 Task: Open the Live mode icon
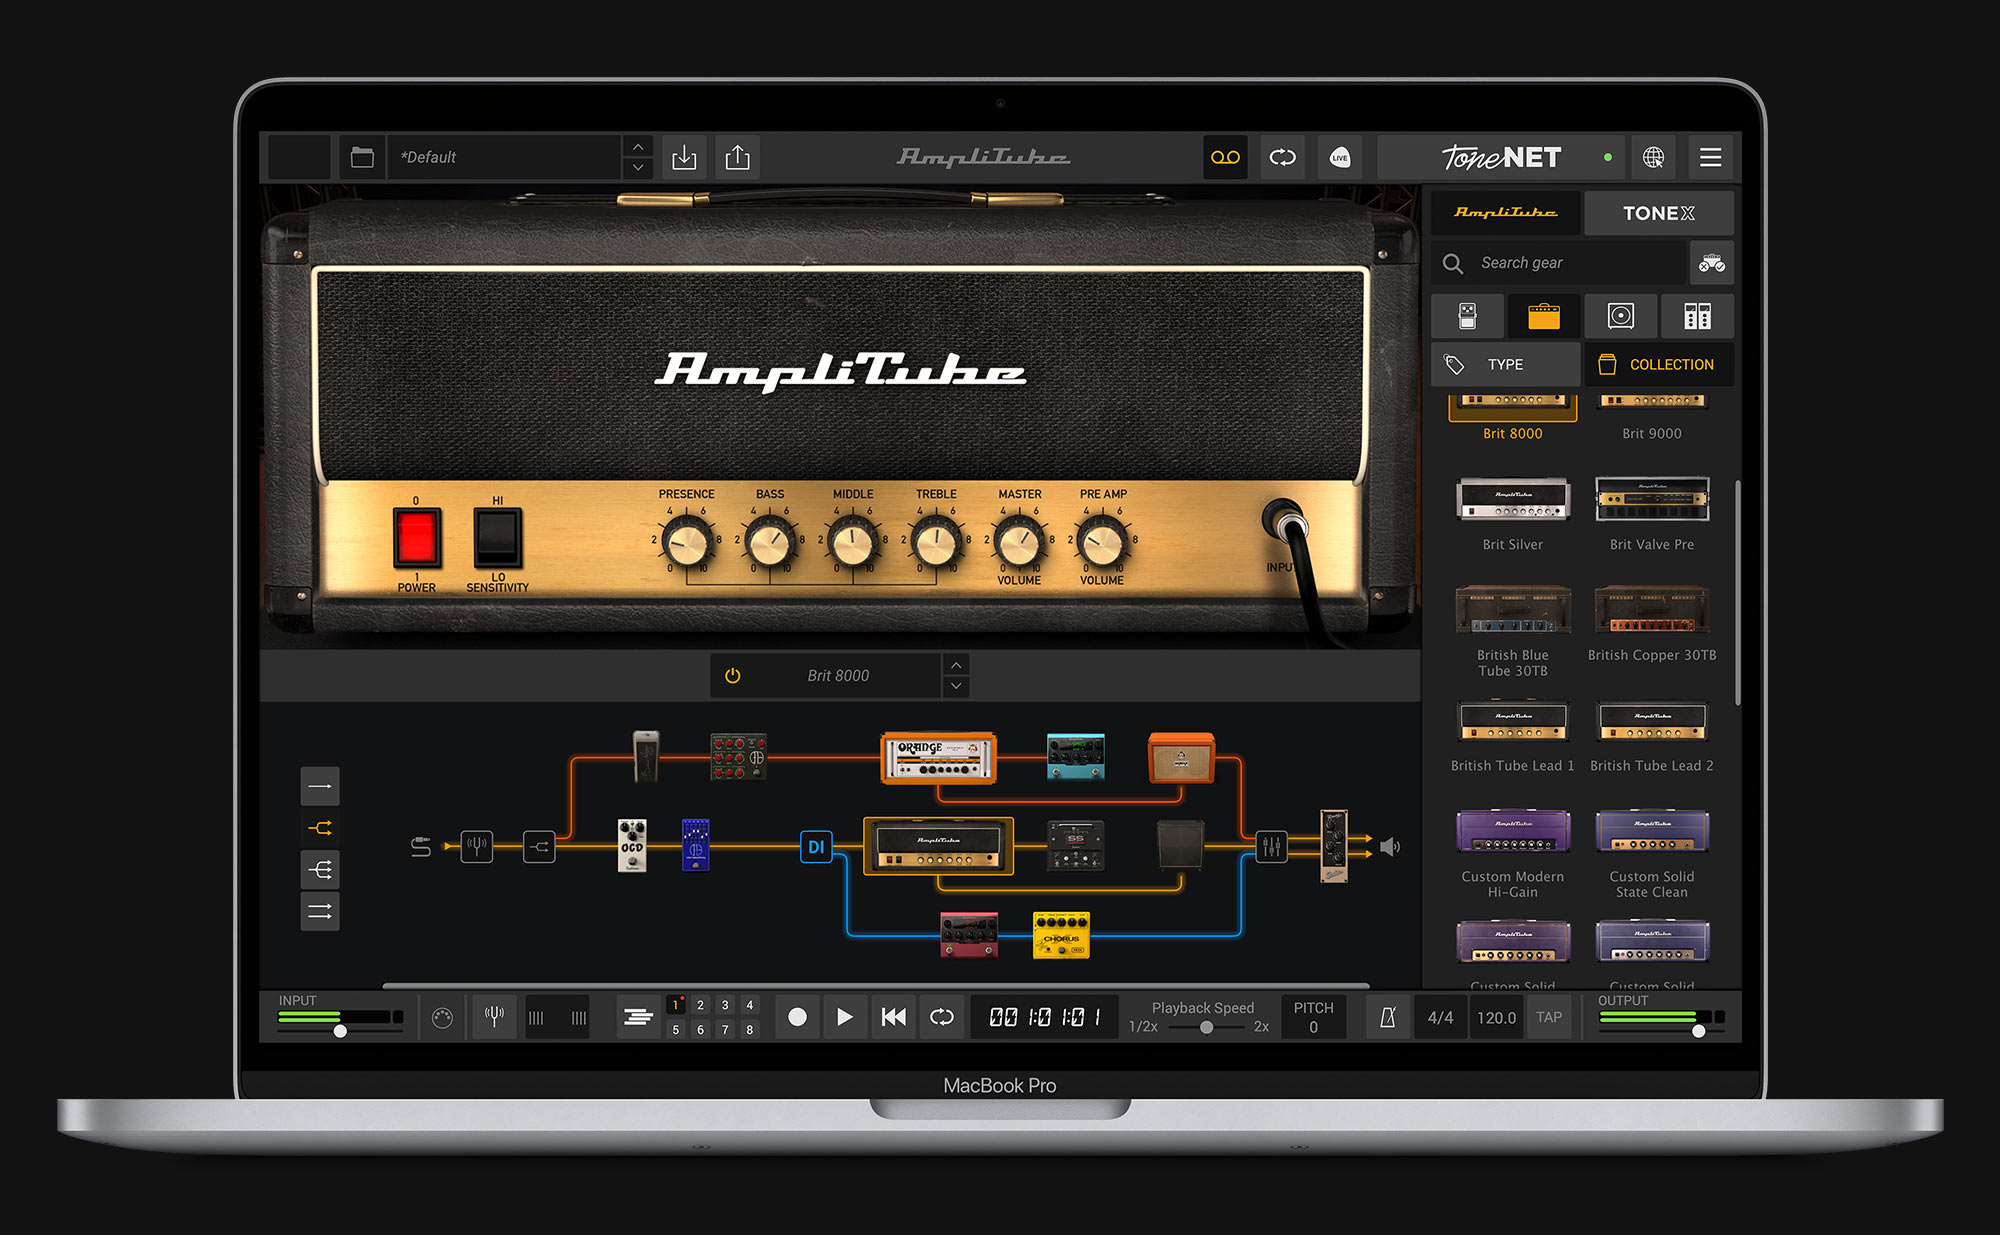[1340, 157]
